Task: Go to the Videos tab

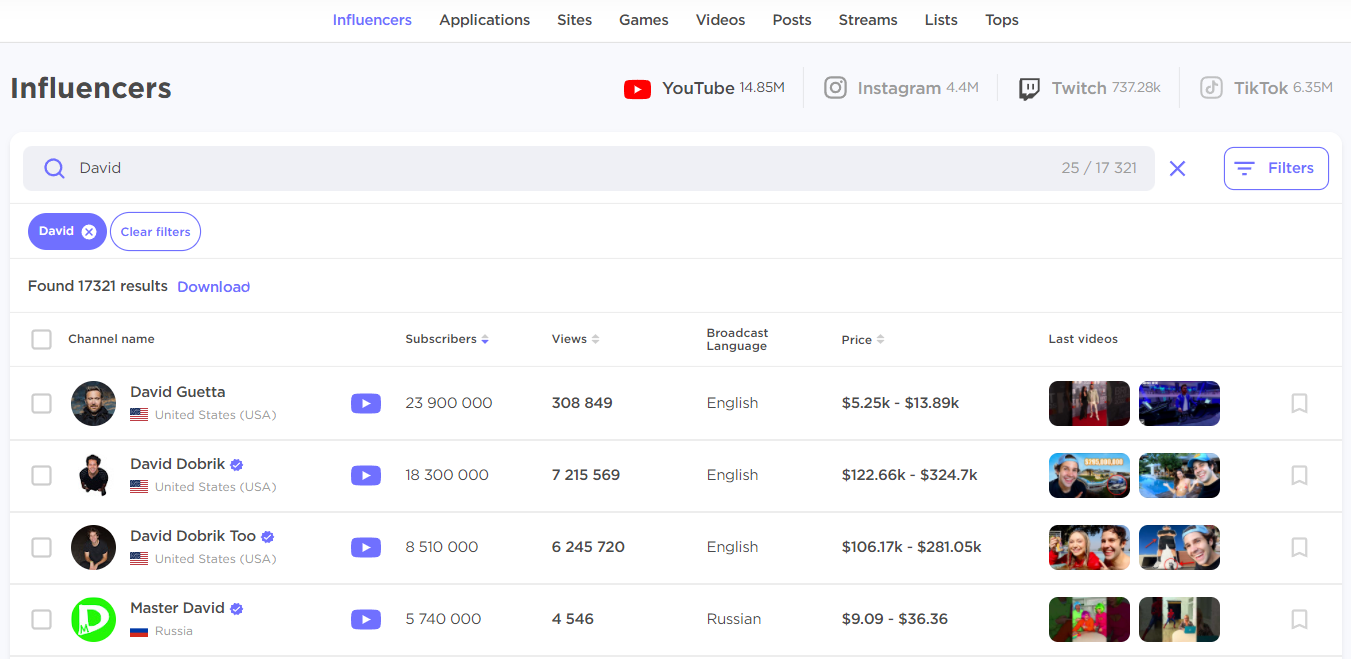Action: [721, 20]
